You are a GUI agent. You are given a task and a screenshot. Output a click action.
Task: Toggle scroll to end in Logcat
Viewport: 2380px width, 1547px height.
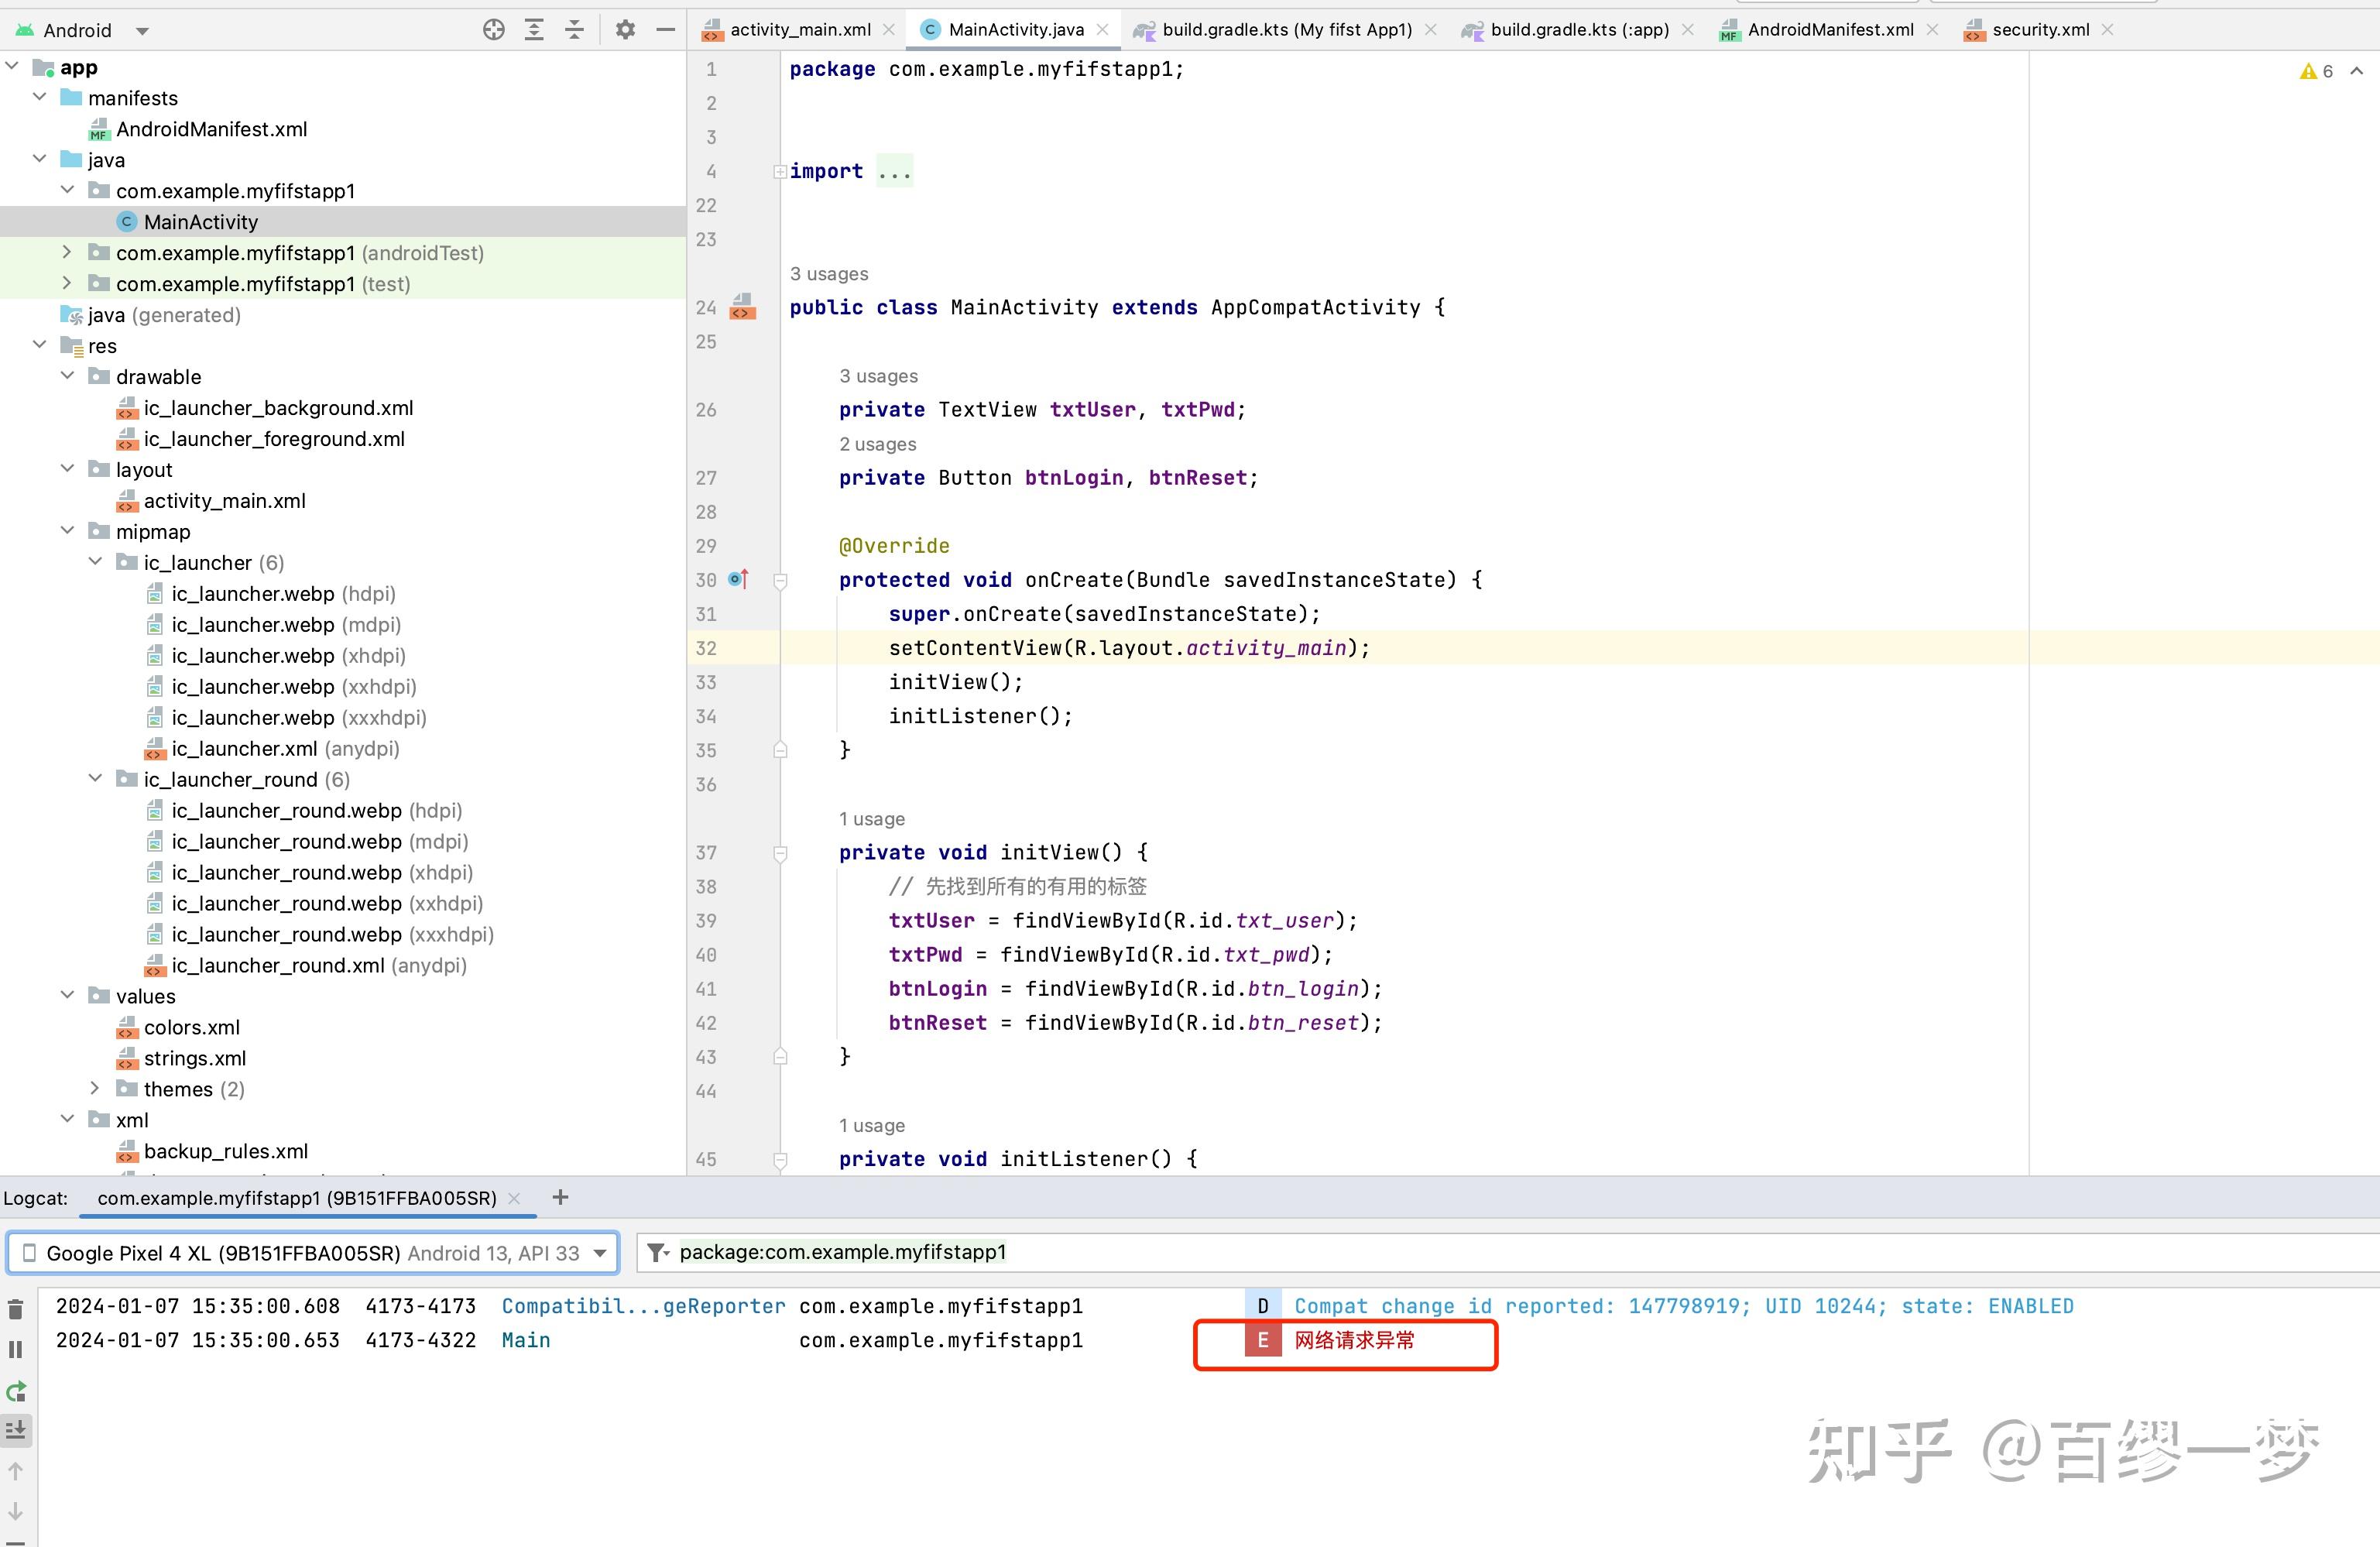pyautogui.click(x=16, y=1431)
